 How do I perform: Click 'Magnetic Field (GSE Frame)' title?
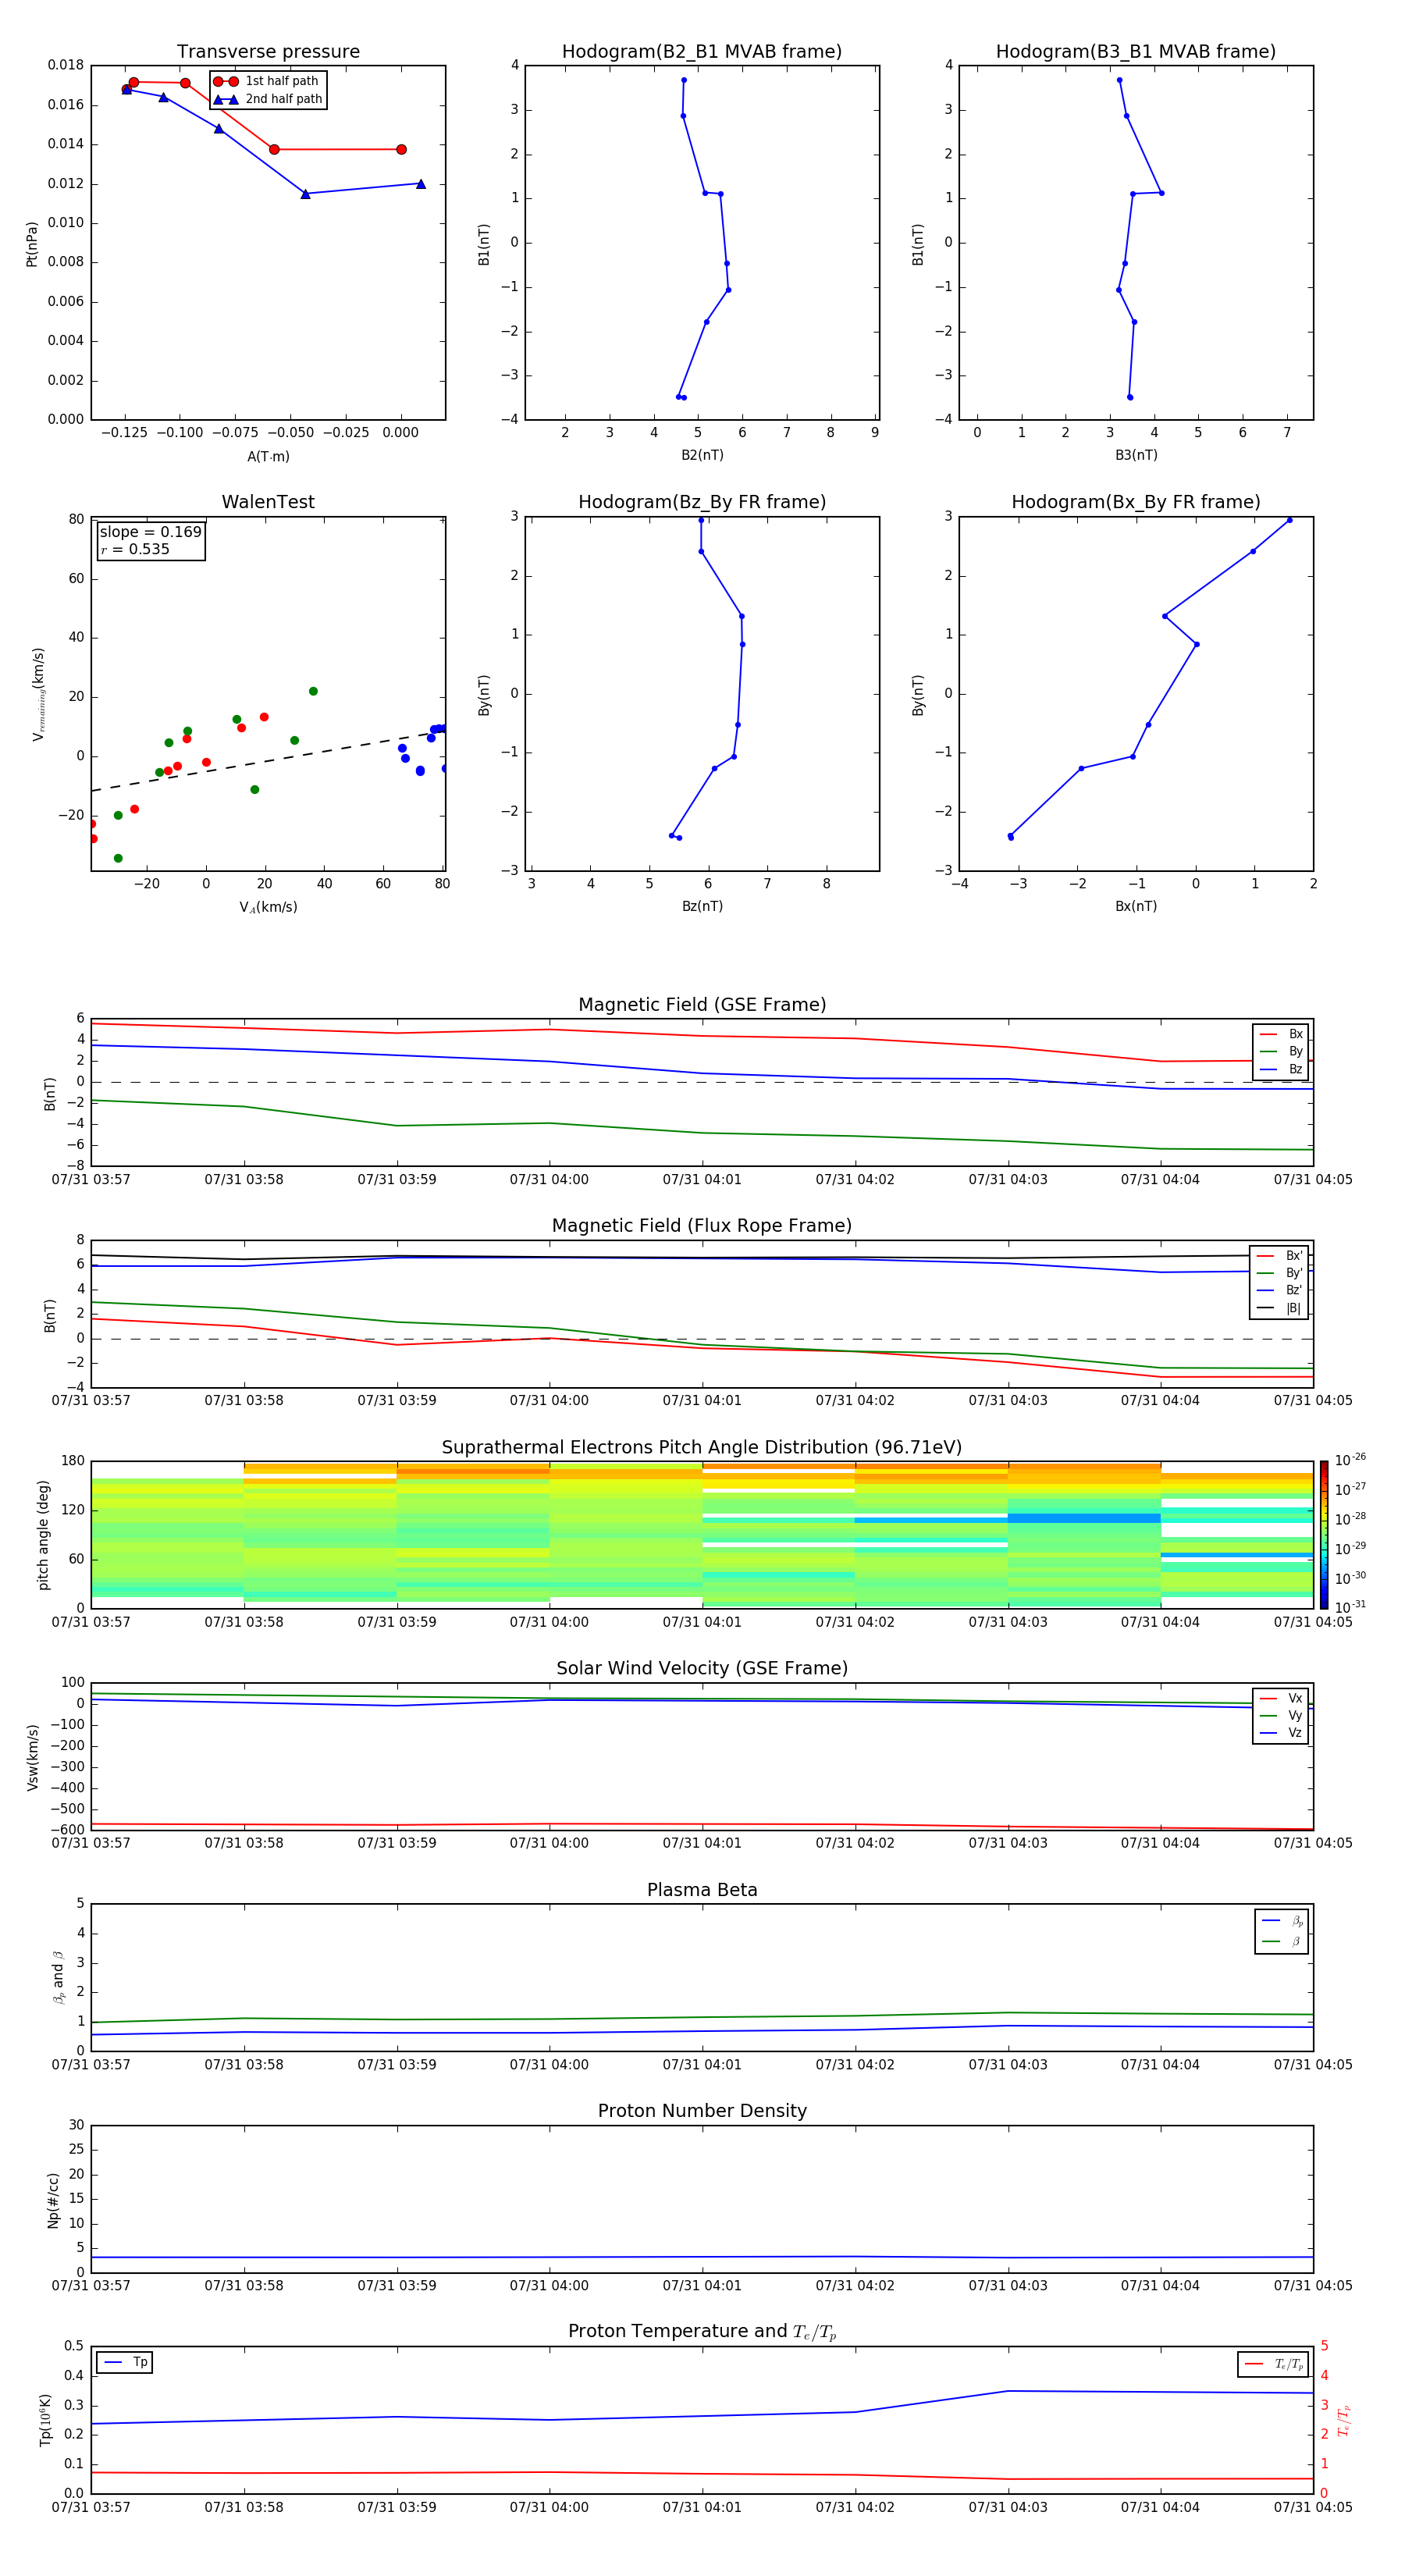coord(702,1005)
